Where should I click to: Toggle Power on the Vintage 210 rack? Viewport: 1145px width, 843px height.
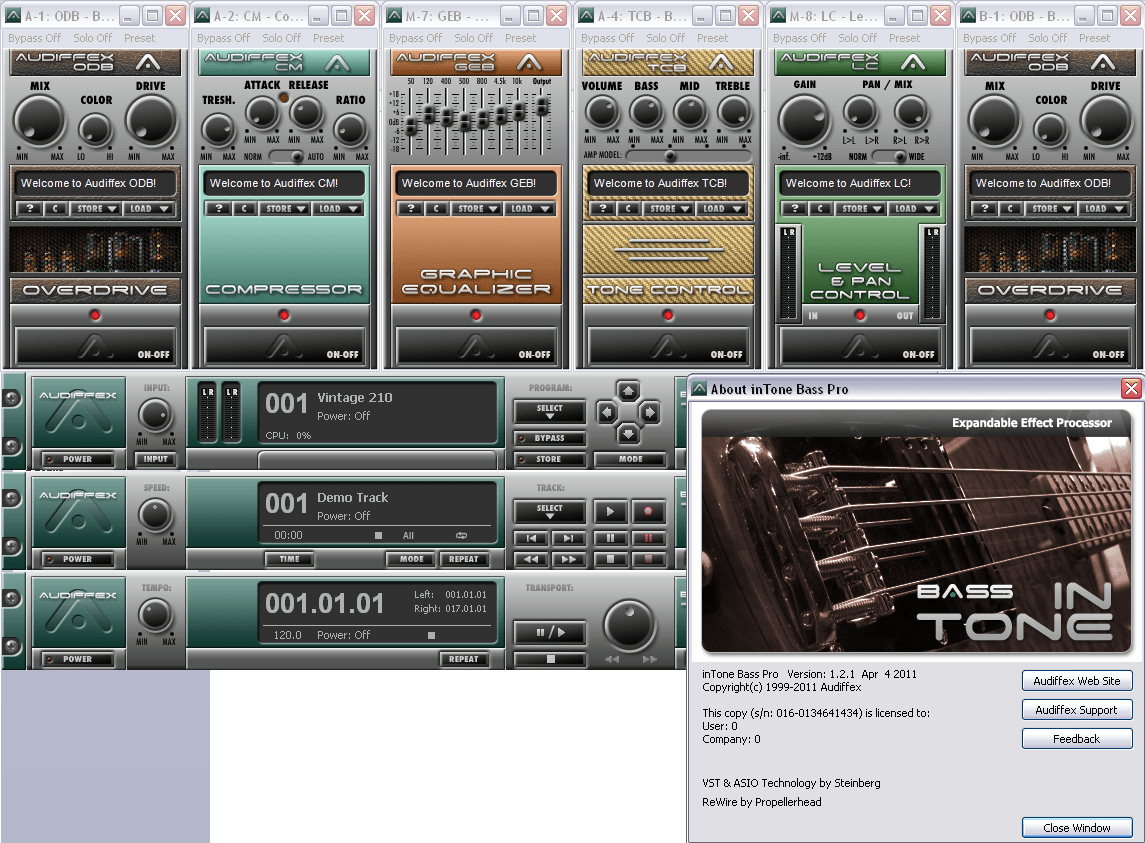(x=78, y=459)
